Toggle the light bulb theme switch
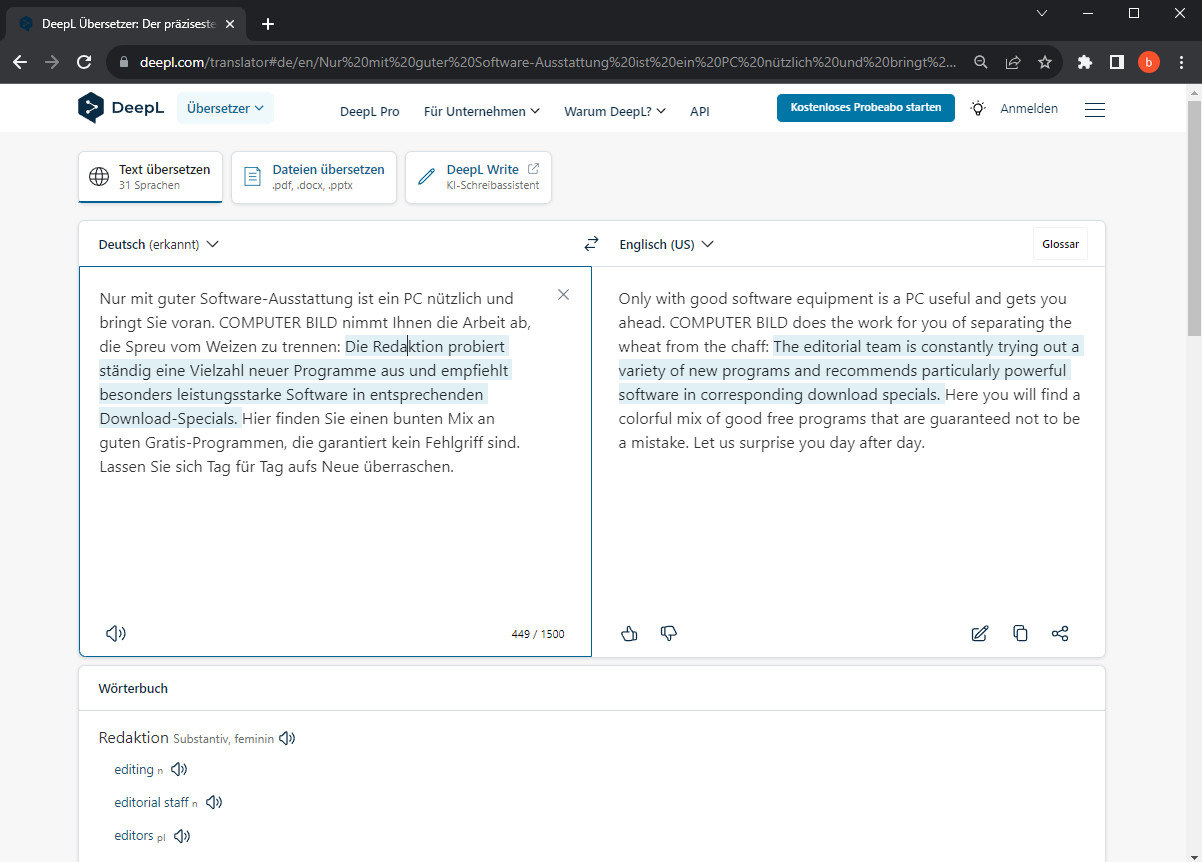Image resolution: width=1202 pixels, height=862 pixels. point(977,108)
